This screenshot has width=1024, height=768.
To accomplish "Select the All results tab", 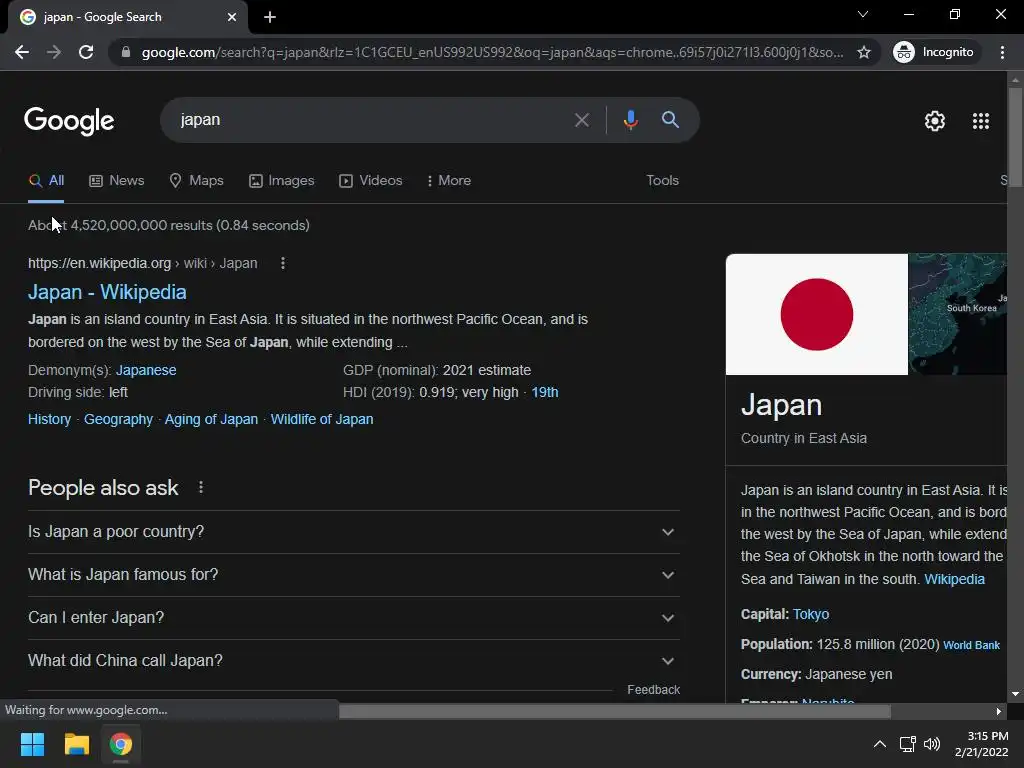I will pos(46,181).
